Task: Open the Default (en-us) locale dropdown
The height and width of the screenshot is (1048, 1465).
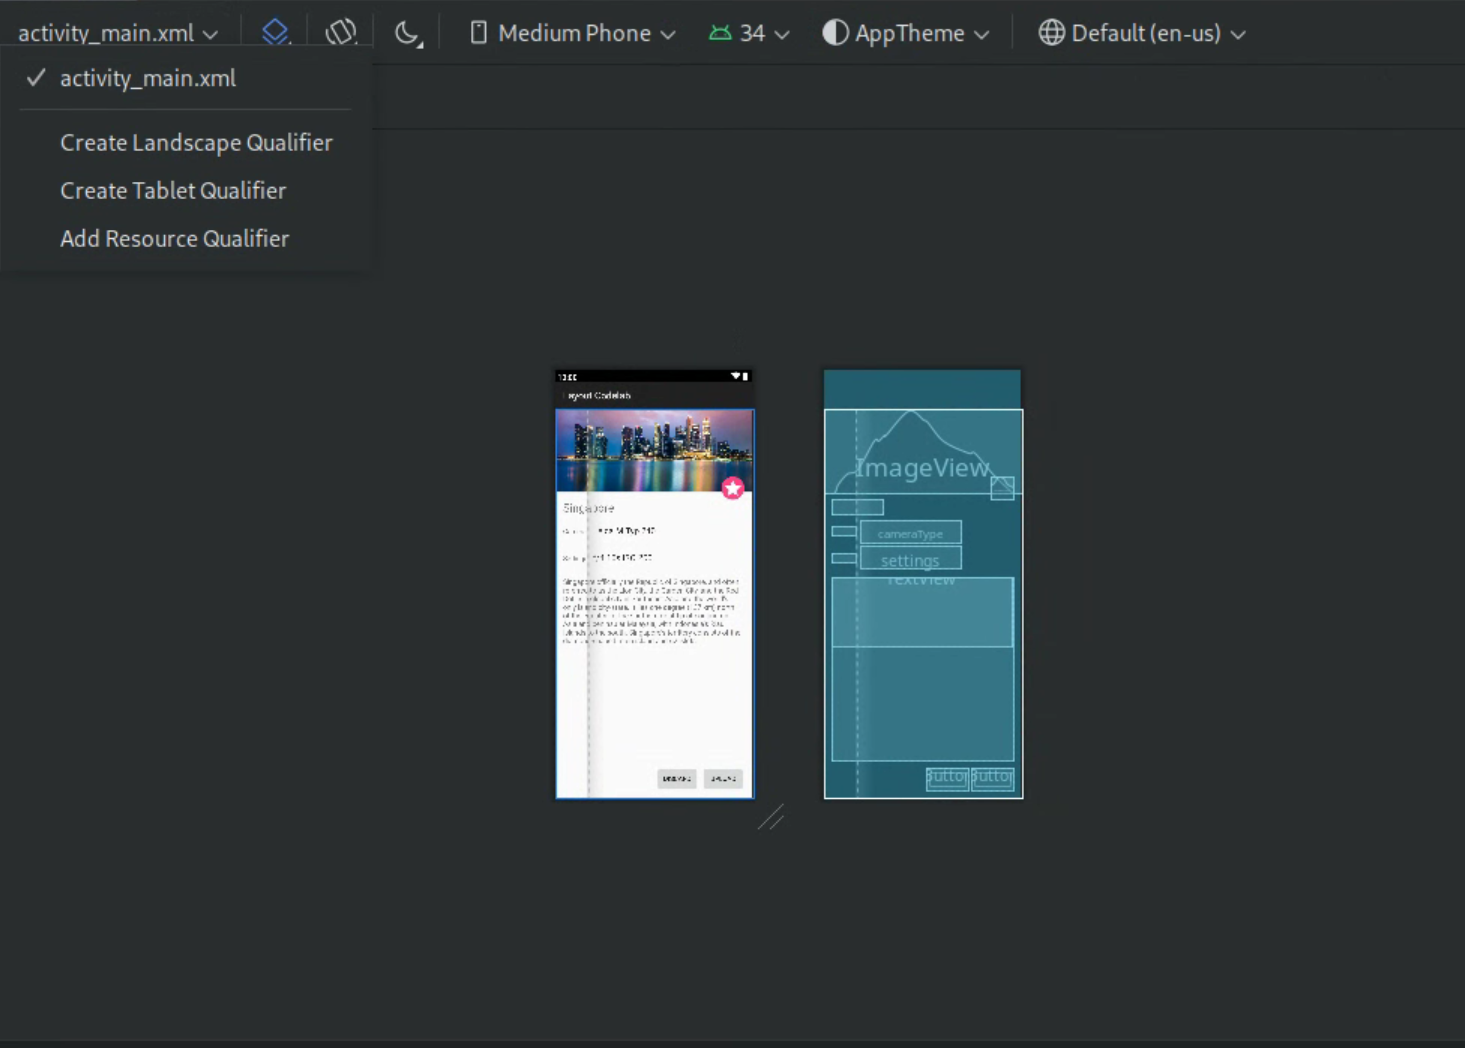Action: pyautogui.click(x=1142, y=33)
